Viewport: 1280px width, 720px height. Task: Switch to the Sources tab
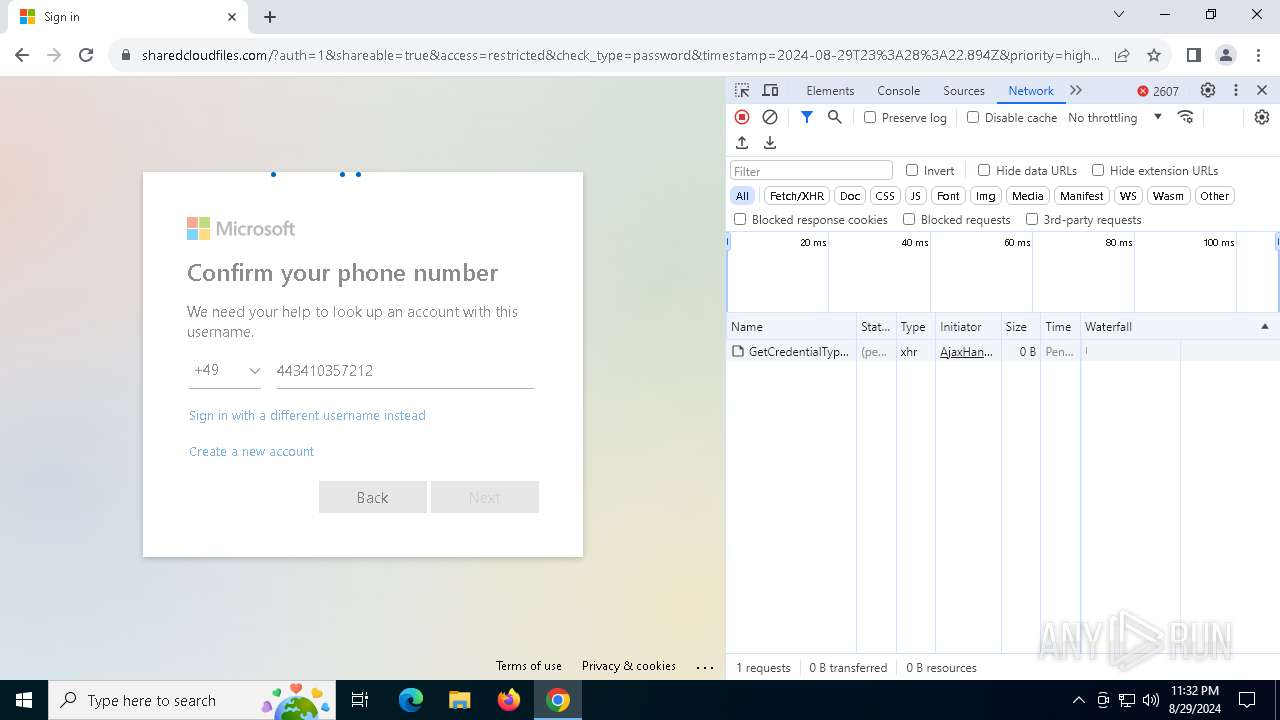pos(964,90)
